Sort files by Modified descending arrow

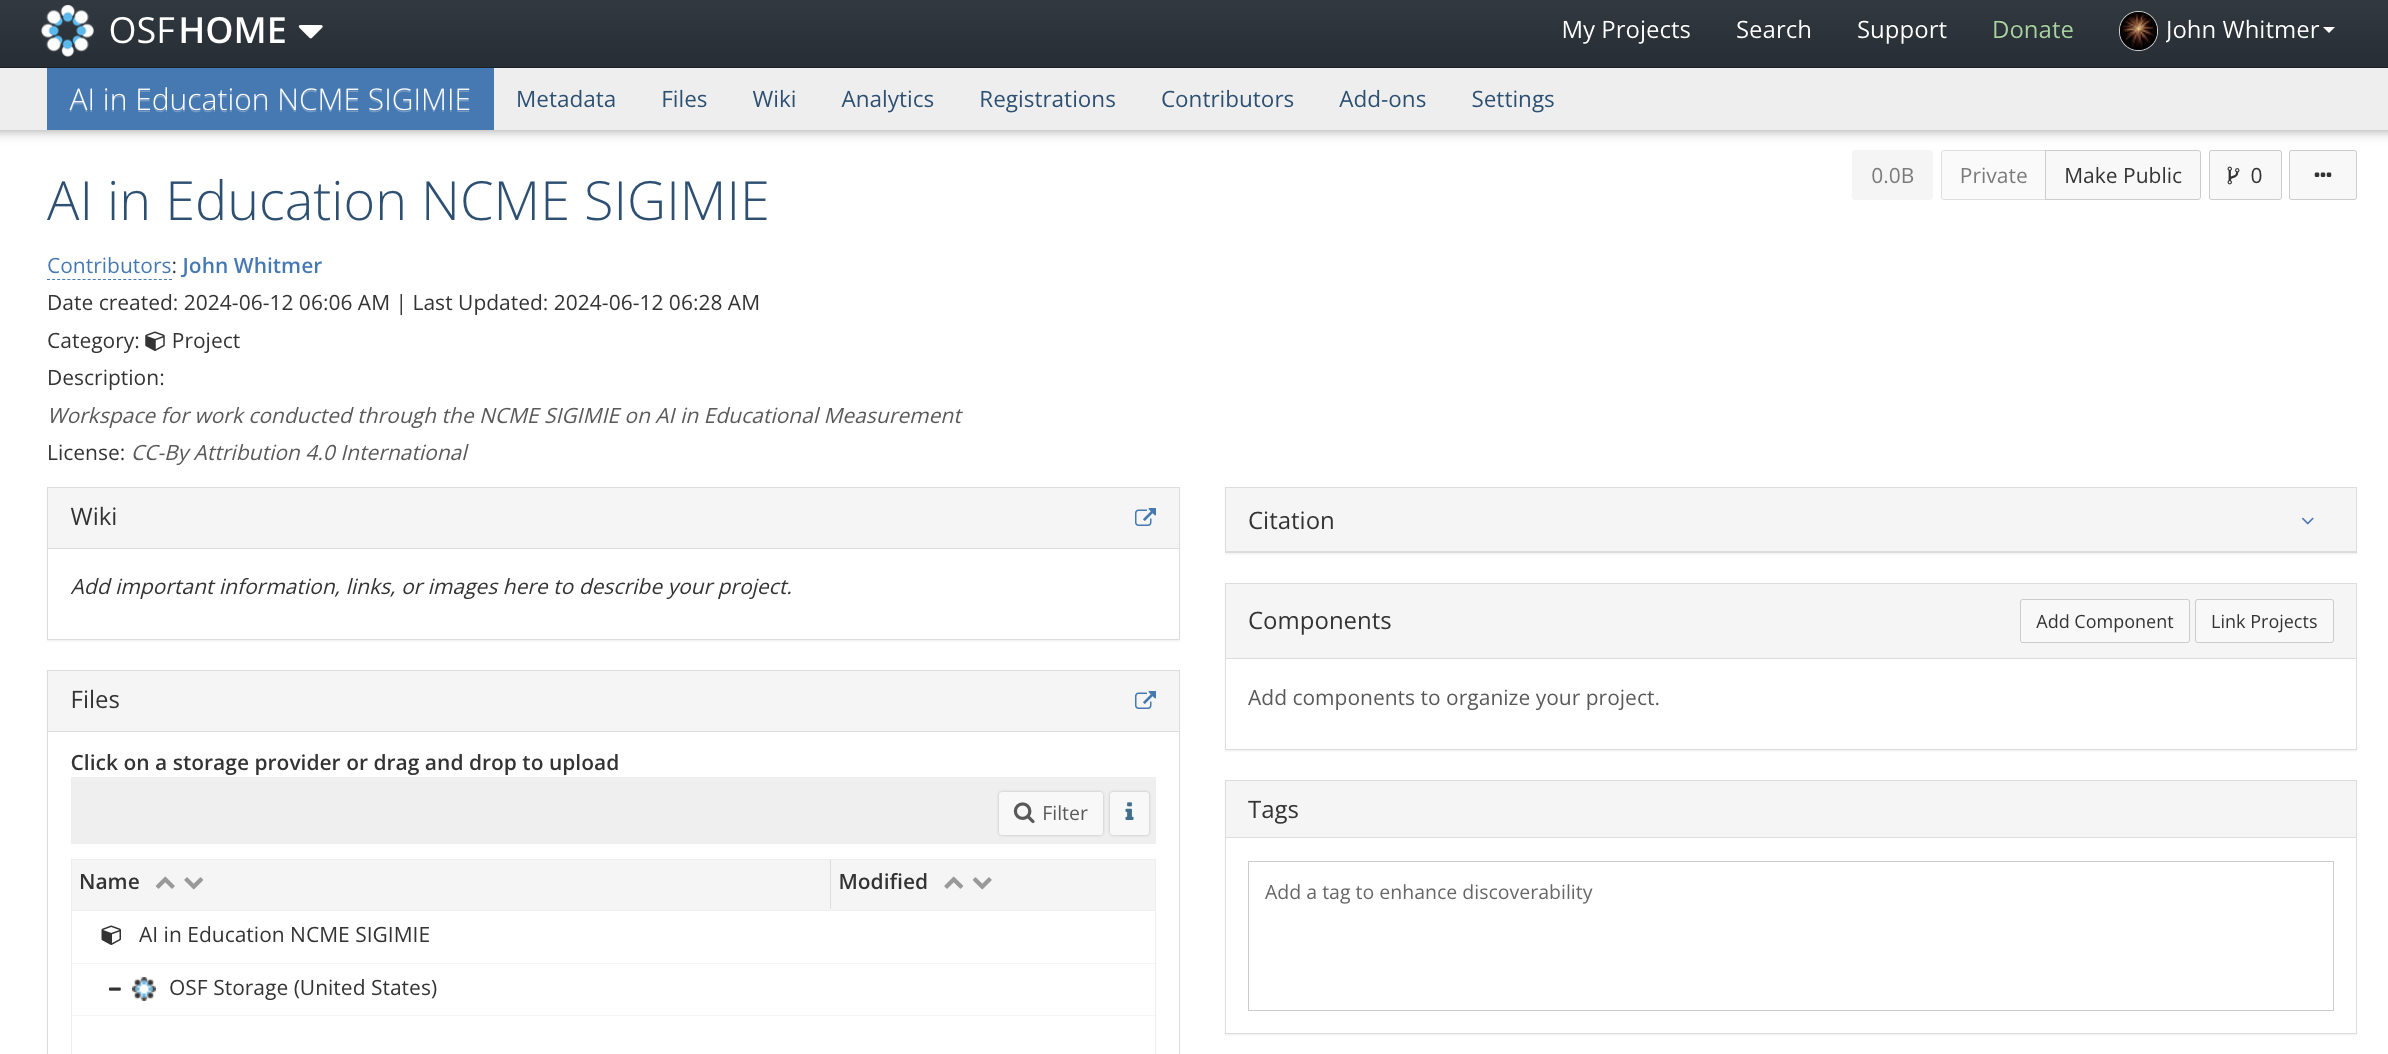point(983,882)
